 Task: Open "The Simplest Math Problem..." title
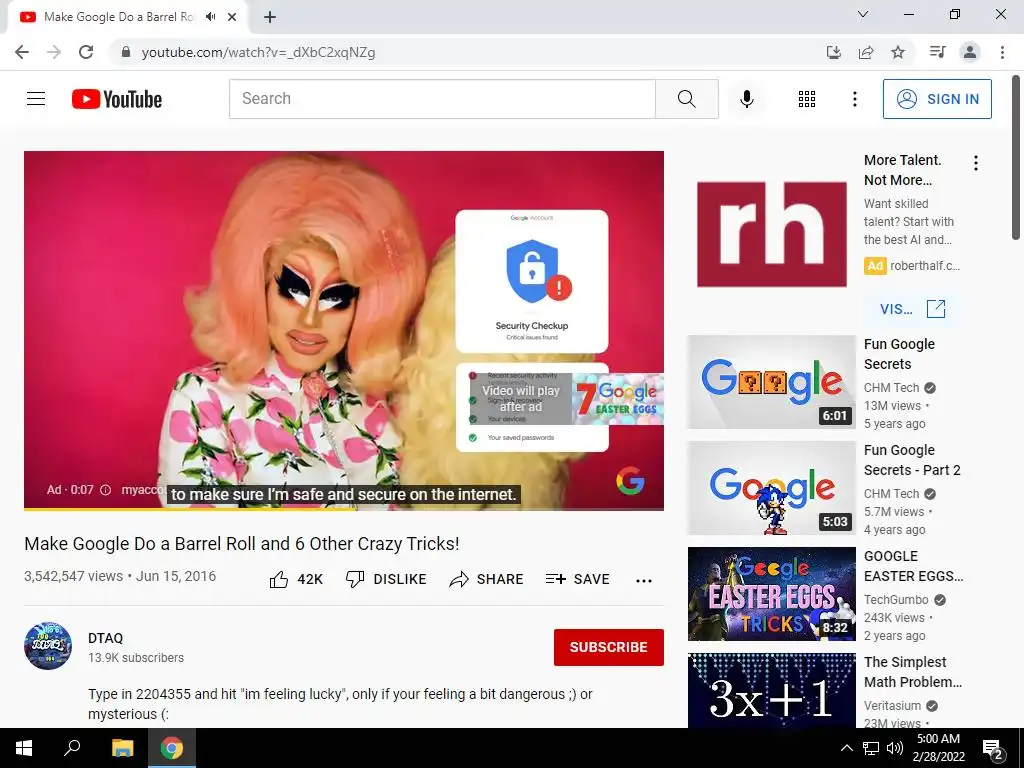(x=912, y=671)
